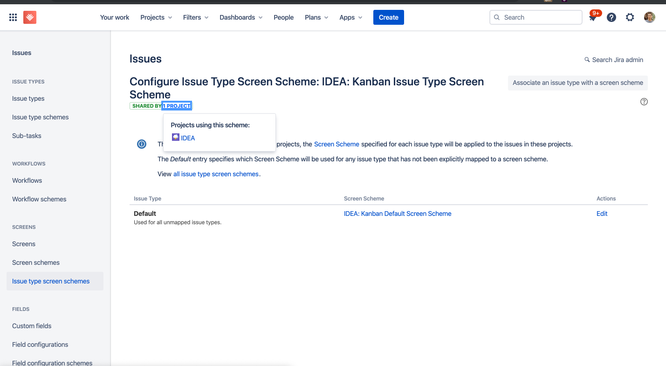
Task: Click the page help icon below Associate button
Action: tap(644, 102)
